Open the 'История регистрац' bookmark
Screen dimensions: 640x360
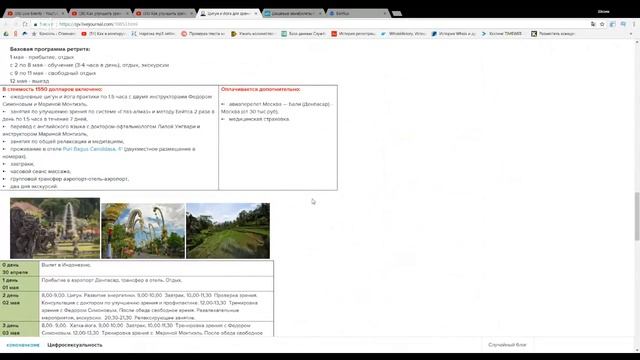(x=353, y=34)
